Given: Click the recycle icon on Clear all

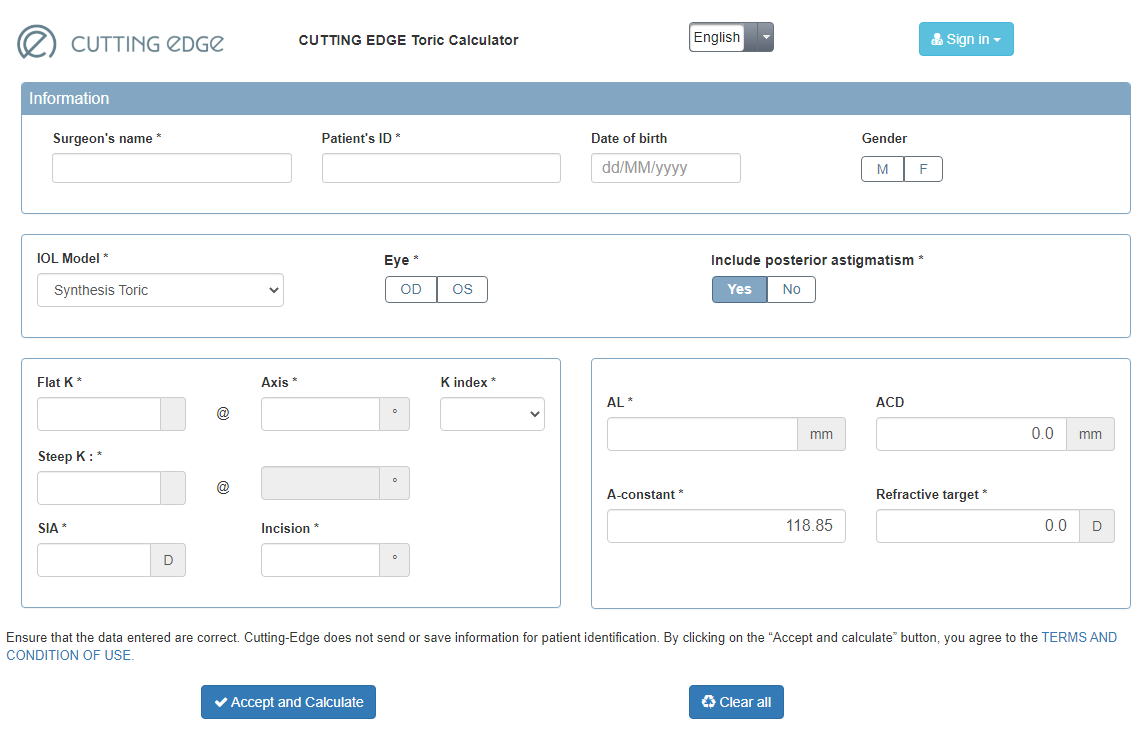Looking at the screenshot, I should click(x=708, y=702).
